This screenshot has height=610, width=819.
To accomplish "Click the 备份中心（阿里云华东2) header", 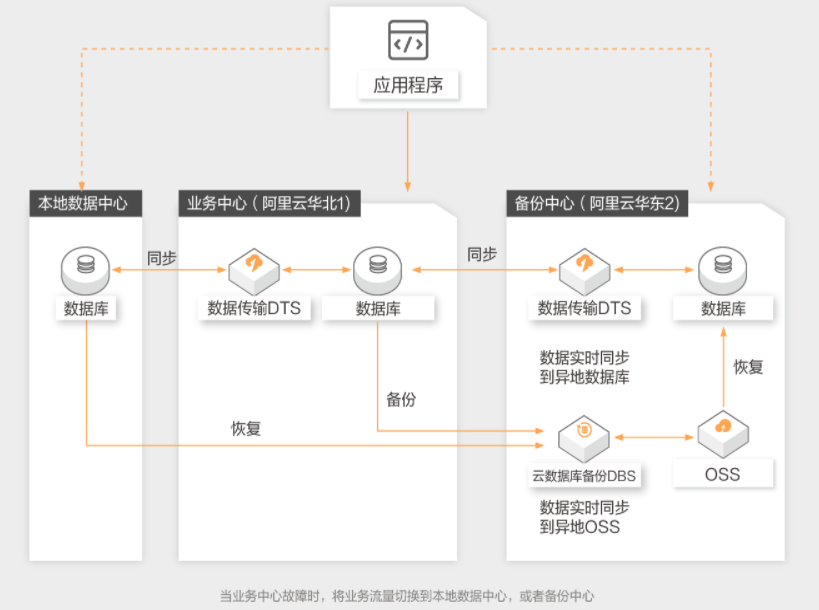I will 597,203.
